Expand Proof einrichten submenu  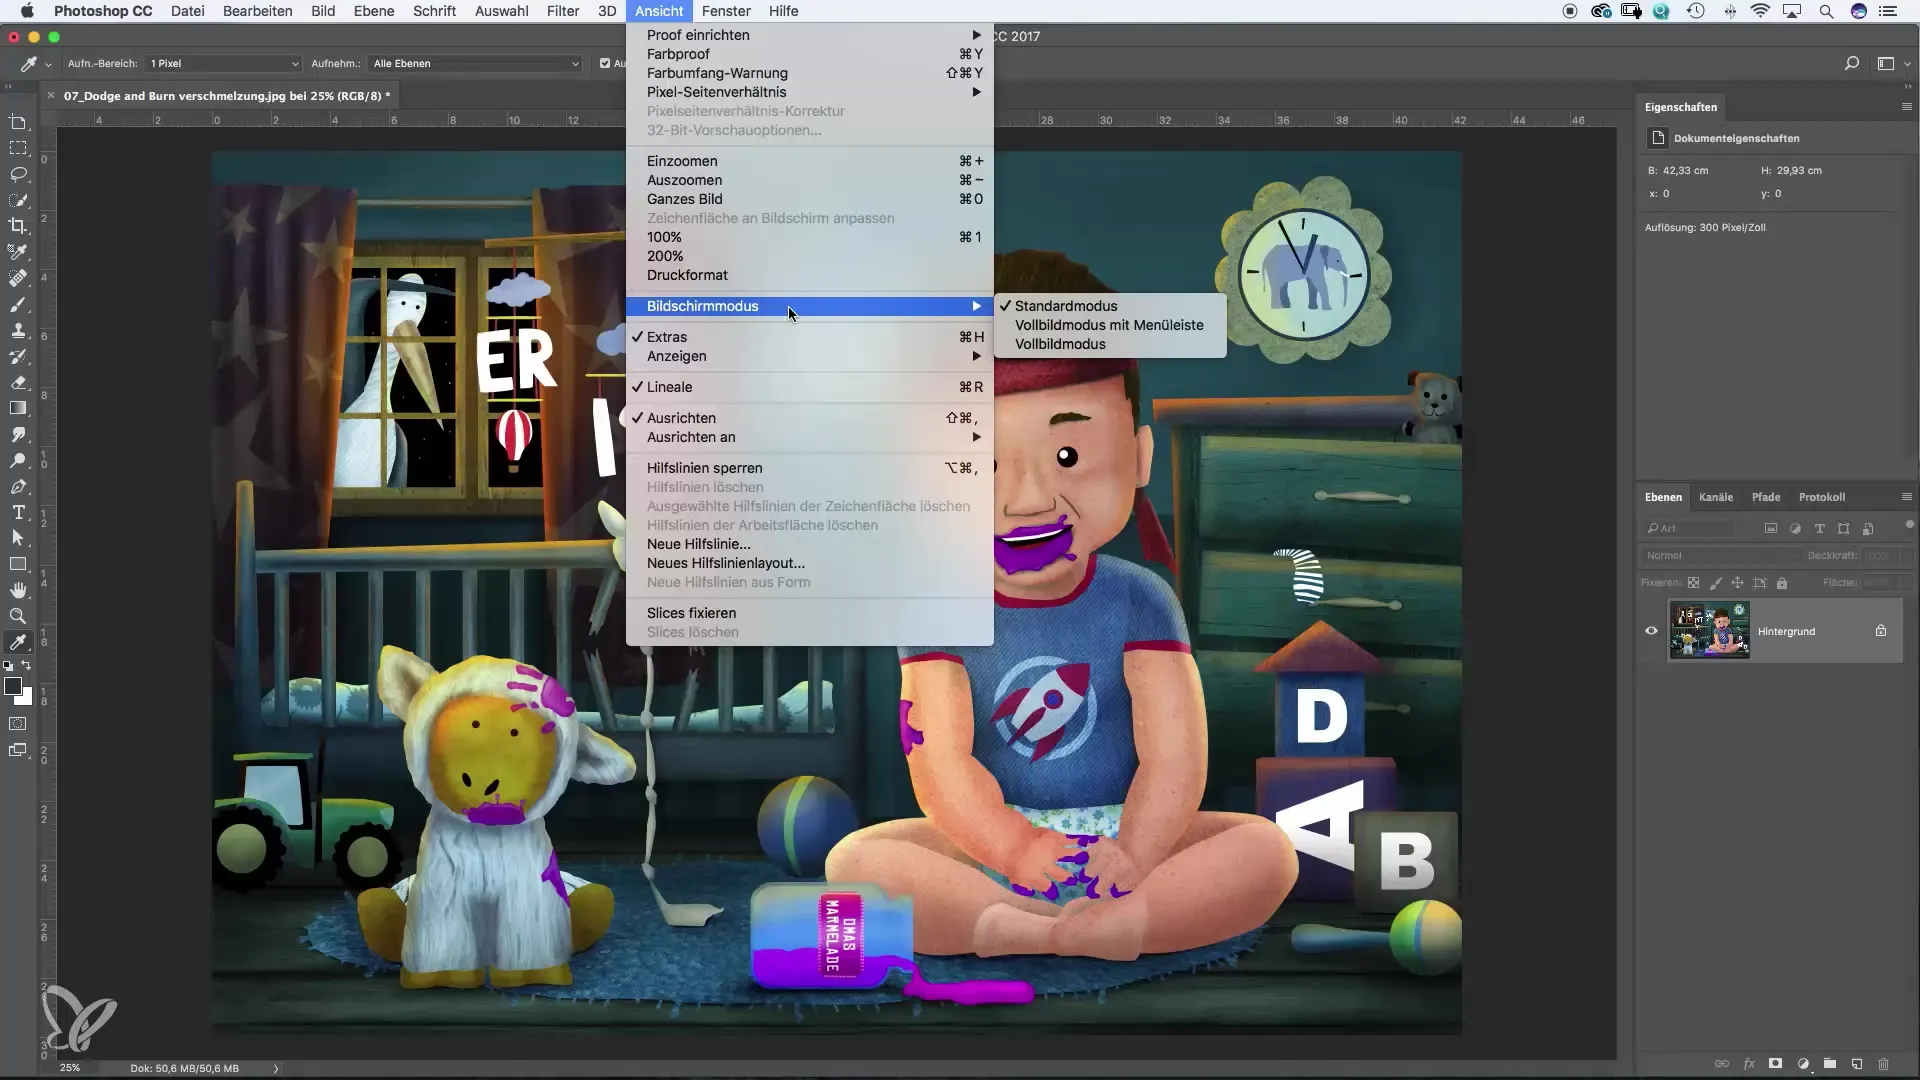(810, 35)
